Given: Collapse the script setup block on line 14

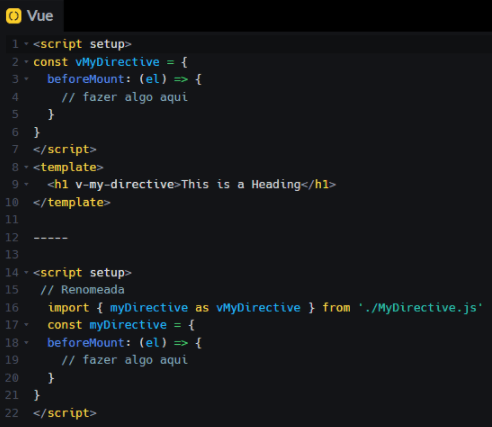Looking at the screenshot, I should pyautogui.click(x=26, y=272).
